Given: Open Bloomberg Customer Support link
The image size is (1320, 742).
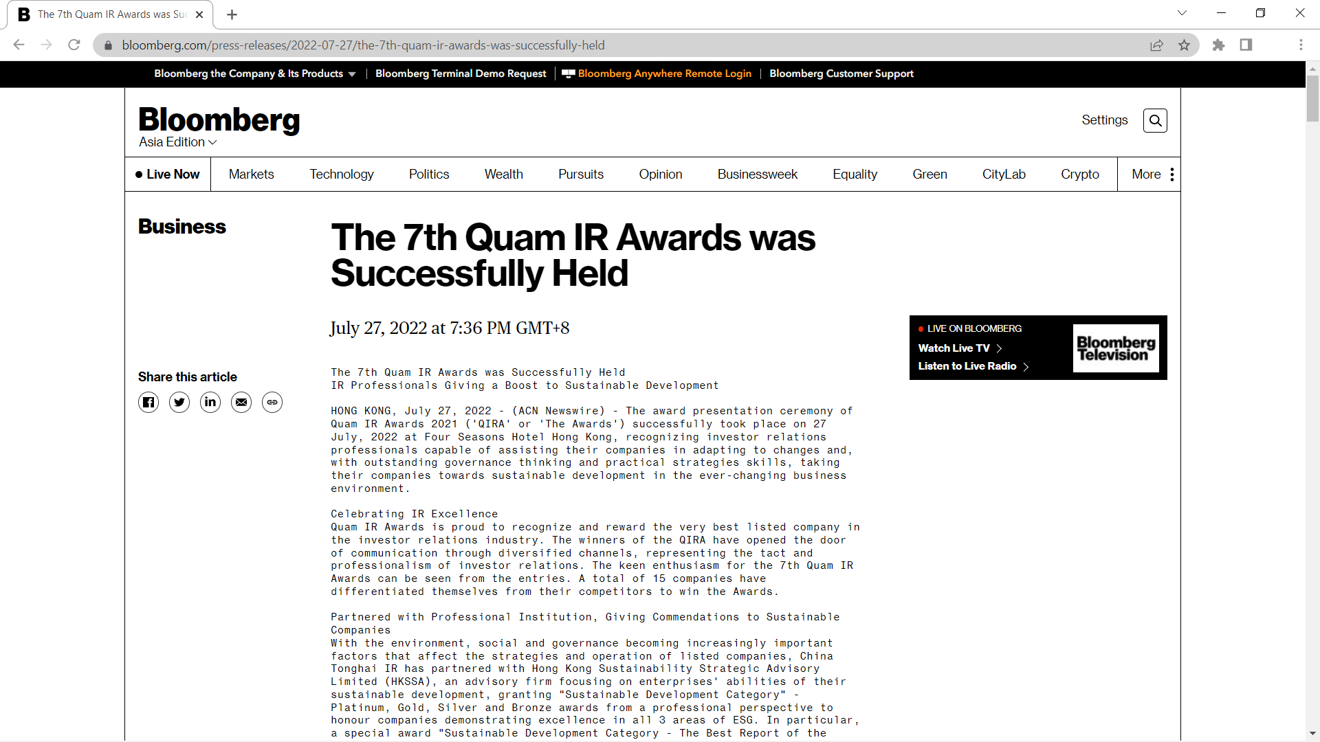Looking at the screenshot, I should tap(841, 74).
